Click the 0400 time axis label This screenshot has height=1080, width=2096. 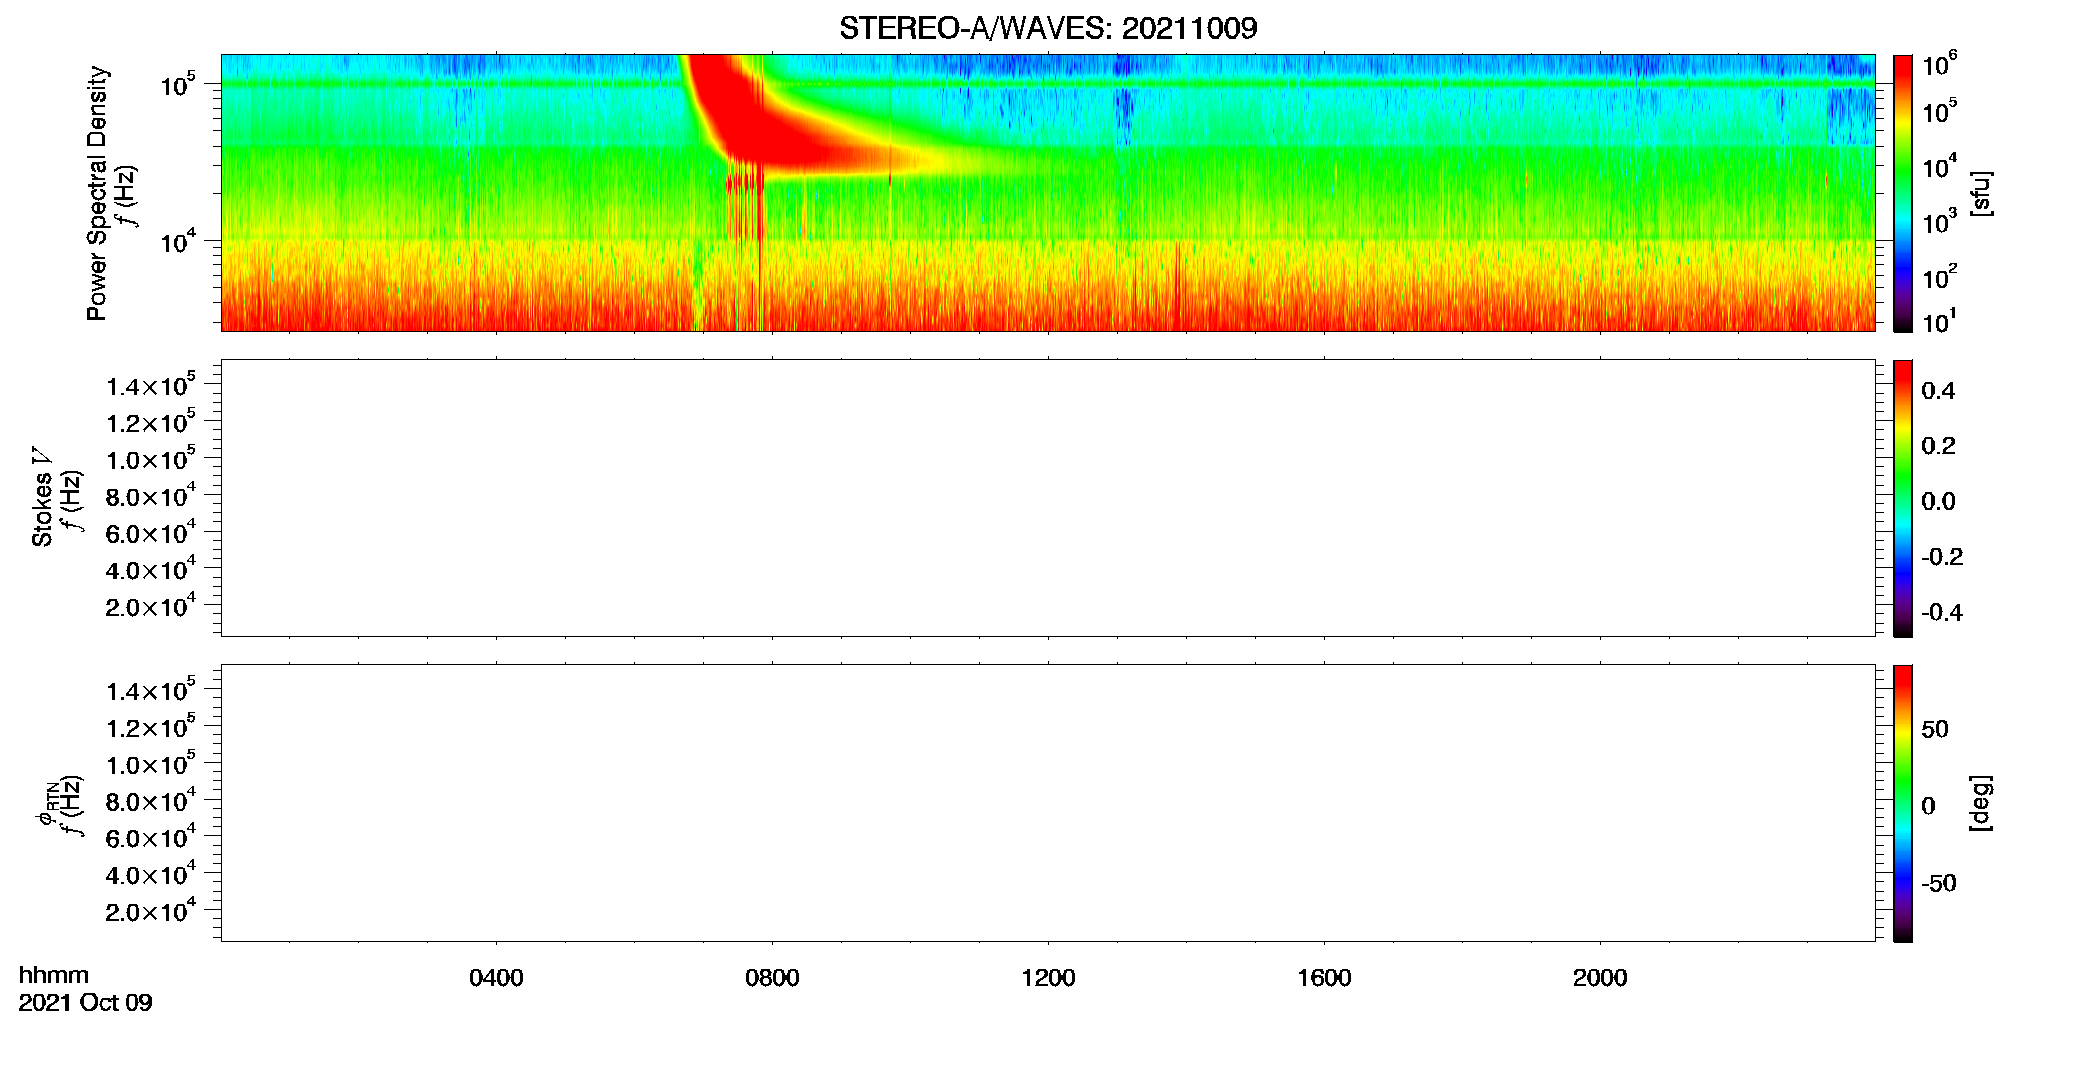point(496,978)
